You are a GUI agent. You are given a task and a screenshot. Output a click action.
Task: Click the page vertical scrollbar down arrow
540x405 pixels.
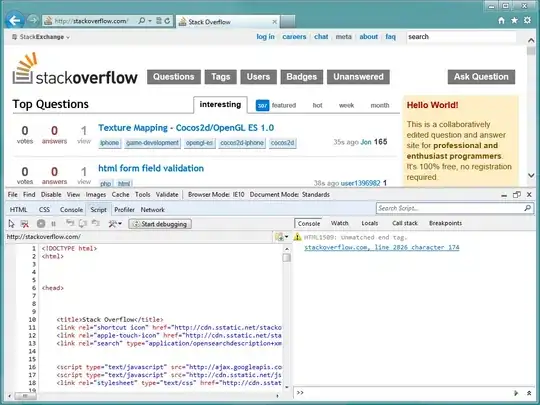531,175
